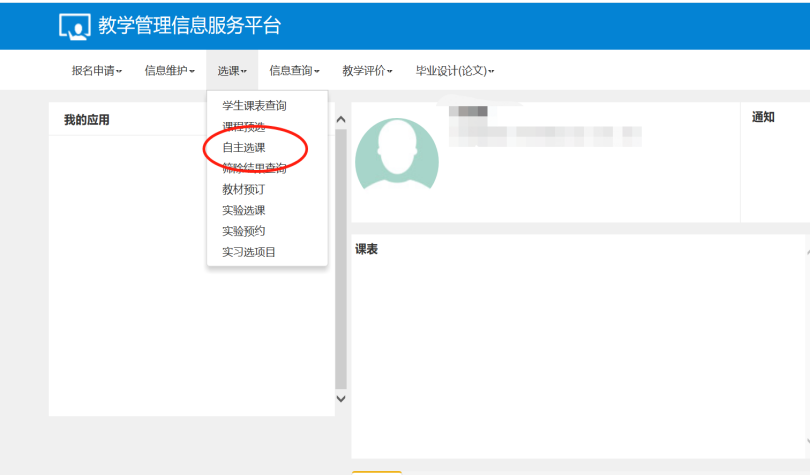Open 实习选项目 menu entry
The width and height of the screenshot is (810, 475).
pyautogui.click(x=249, y=252)
